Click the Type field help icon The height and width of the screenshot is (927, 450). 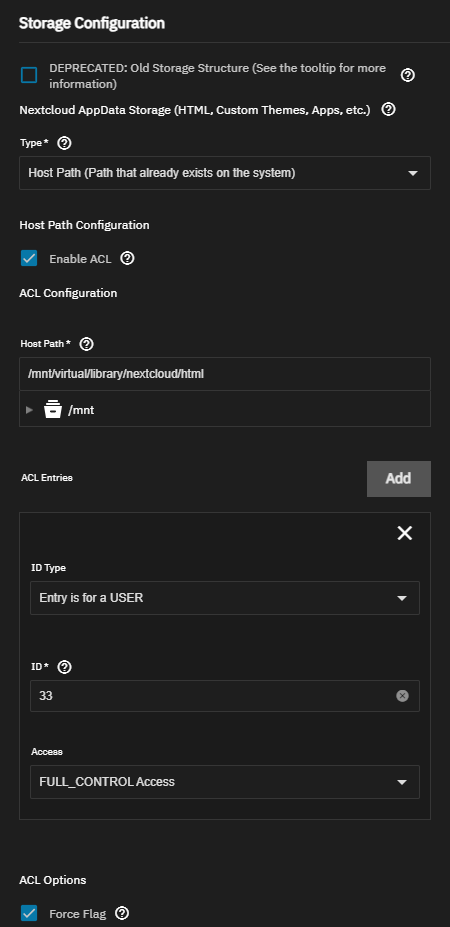click(x=65, y=143)
